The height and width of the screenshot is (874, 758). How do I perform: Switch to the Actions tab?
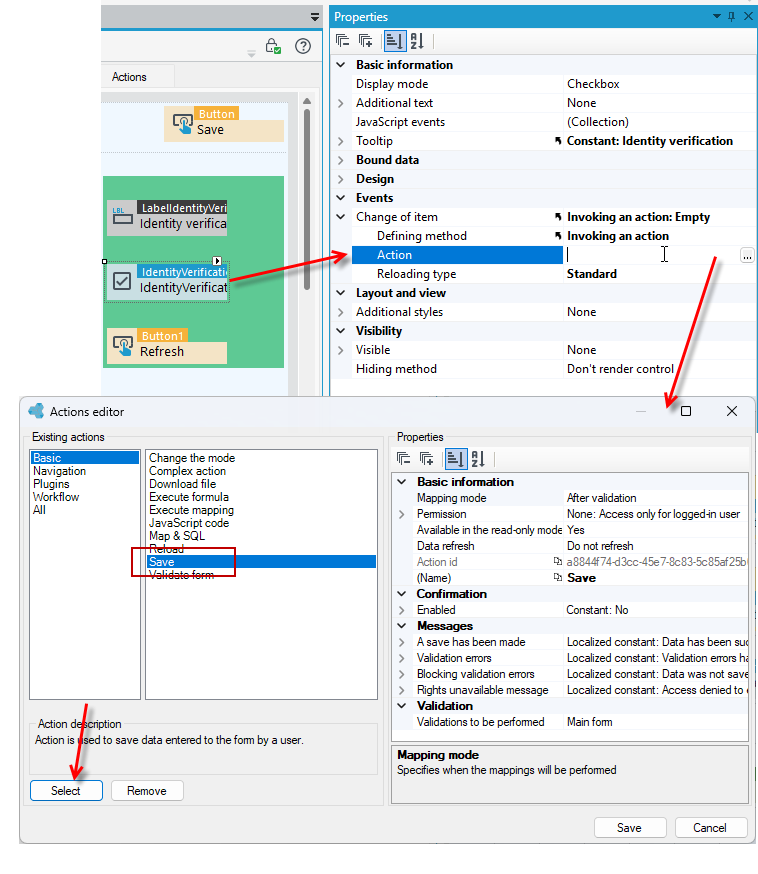(129, 77)
